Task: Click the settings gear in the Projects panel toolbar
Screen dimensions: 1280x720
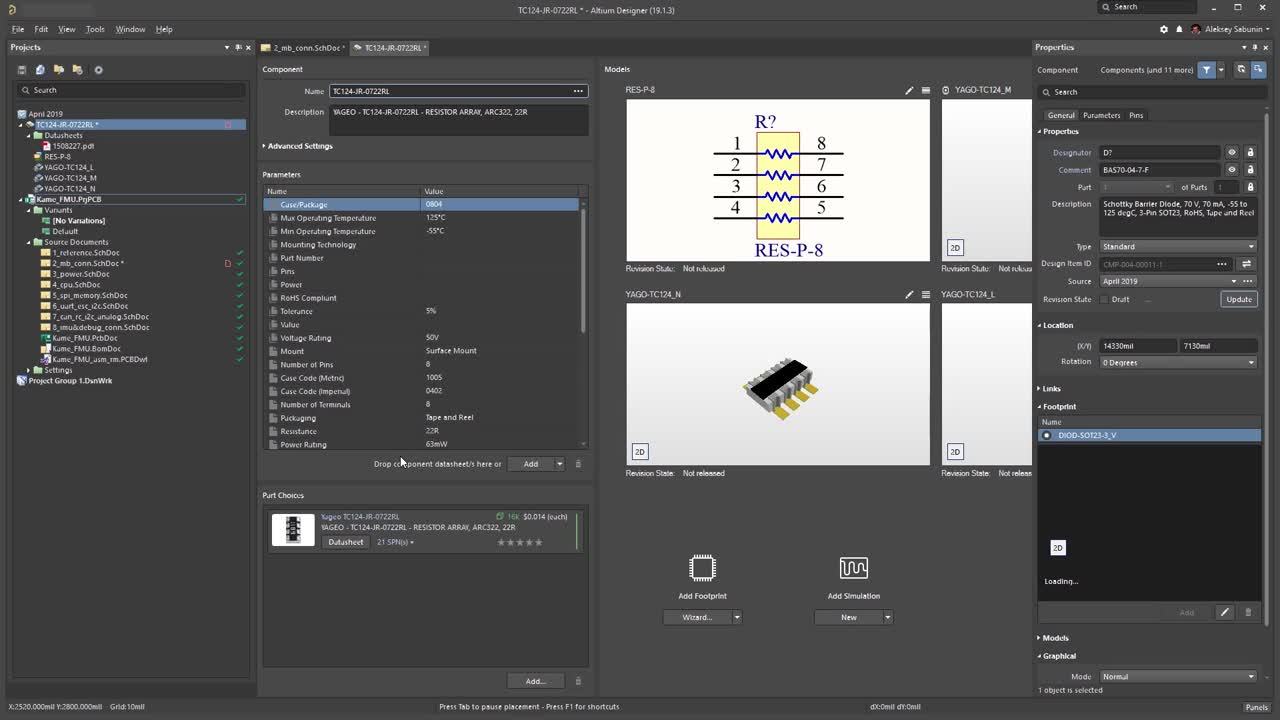Action: [x=98, y=70]
